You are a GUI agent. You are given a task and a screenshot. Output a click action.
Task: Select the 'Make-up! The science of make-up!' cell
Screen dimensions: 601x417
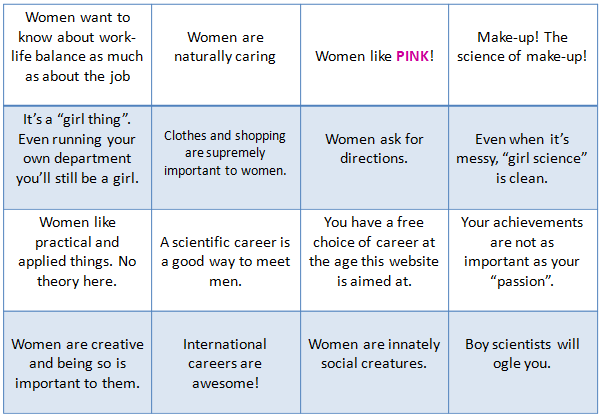[523, 55]
